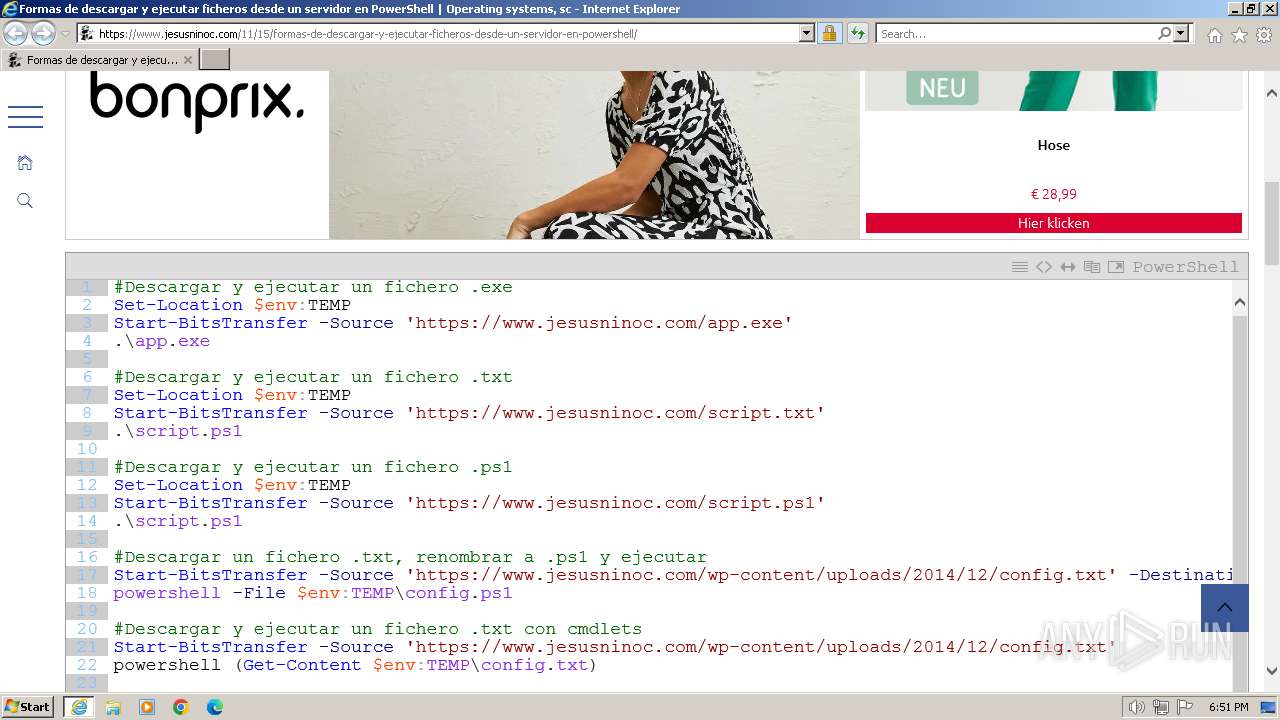The width and height of the screenshot is (1280, 720).
Task: Open the search provider dropdown arrow
Action: [x=1181, y=34]
